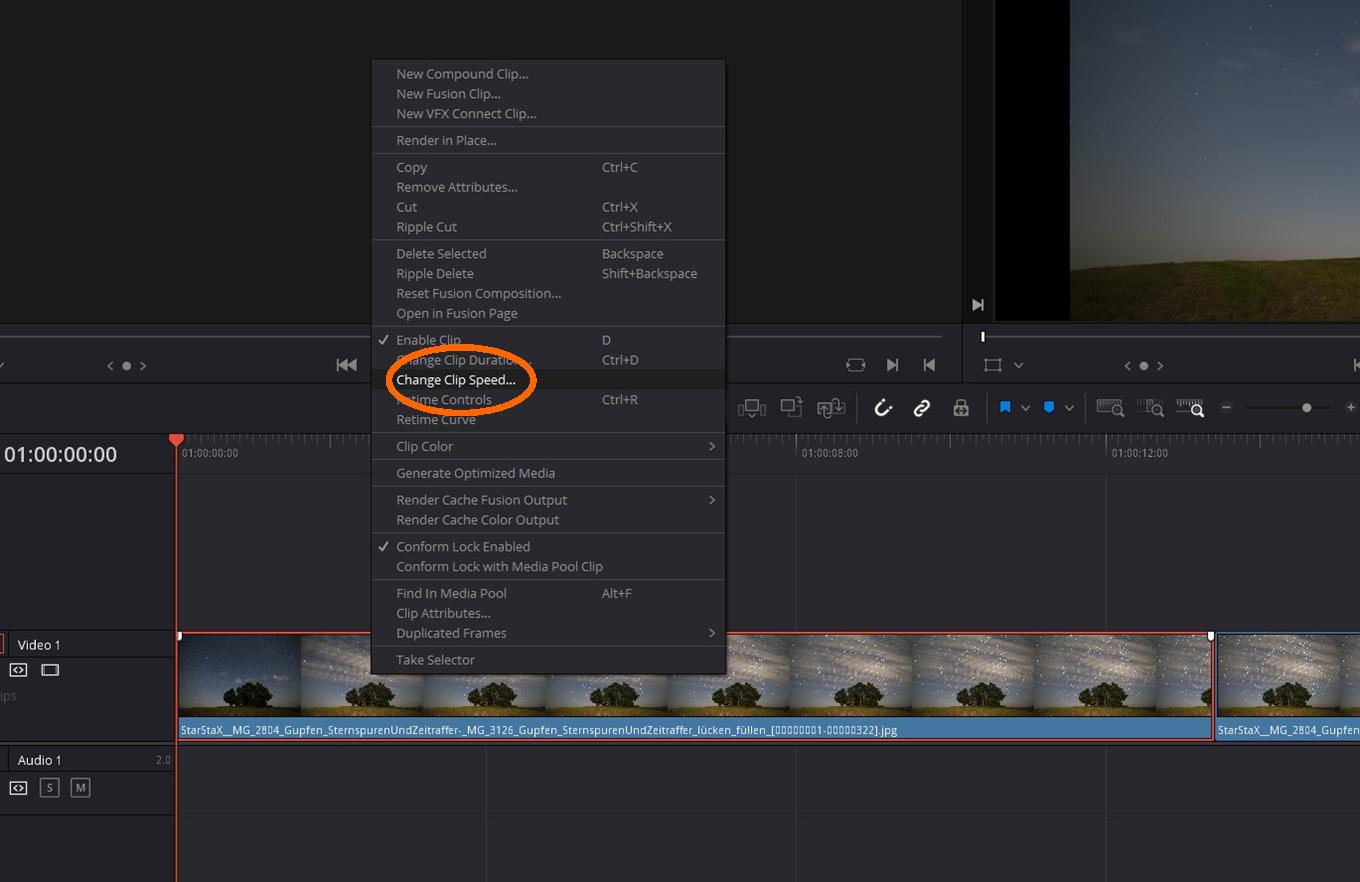Toggle linked selection chain icon
This screenshot has width=1360, height=882.
[x=922, y=408]
